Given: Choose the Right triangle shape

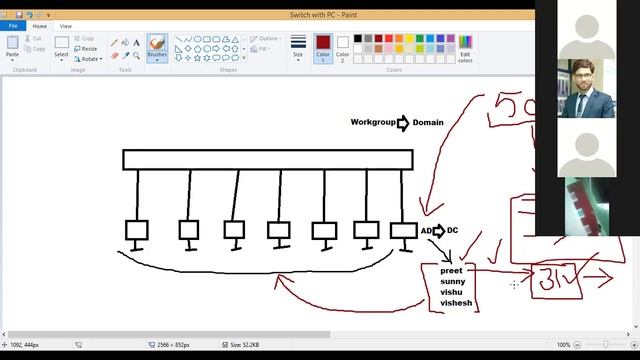Looking at the screenshot, I should click(x=179, y=49).
